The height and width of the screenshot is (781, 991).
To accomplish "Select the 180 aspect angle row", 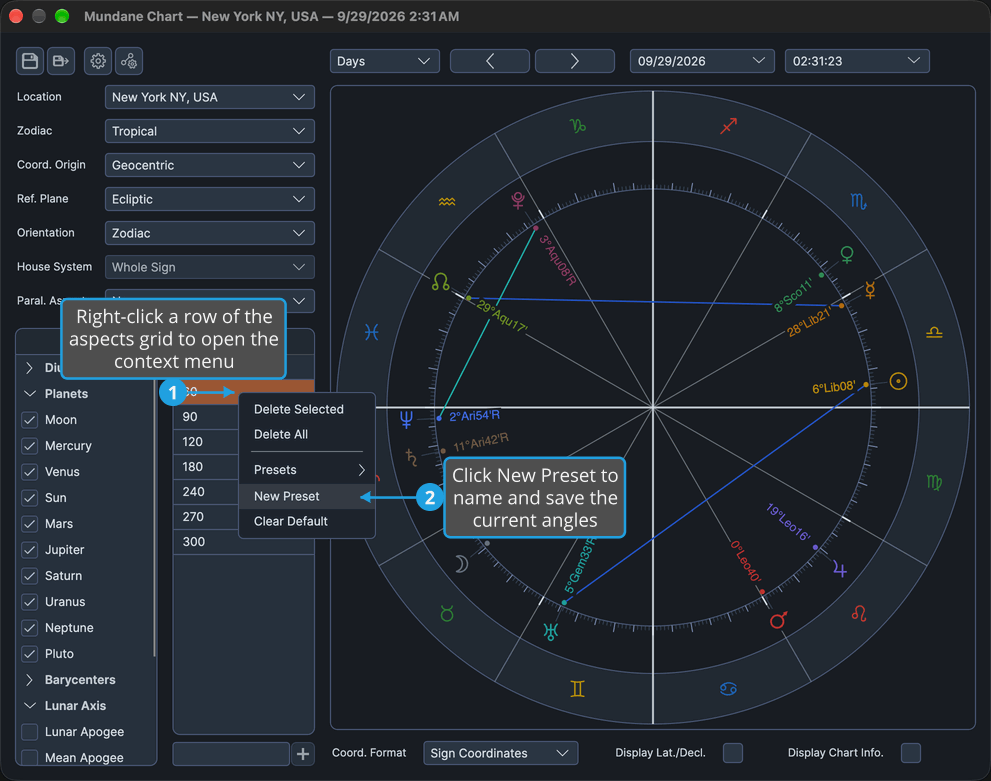I will click(x=207, y=467).
